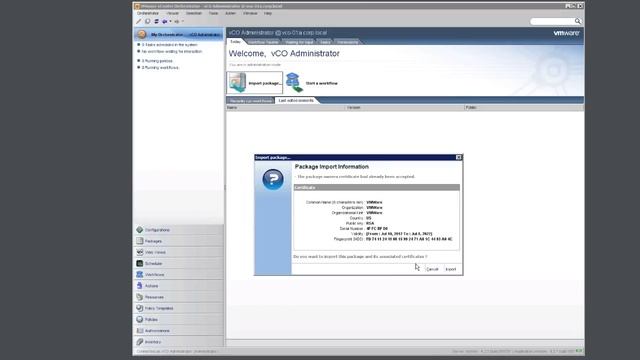Switch to the Tasks tab
The width and height of the screenshot is (640, 360).
[325, 42]
